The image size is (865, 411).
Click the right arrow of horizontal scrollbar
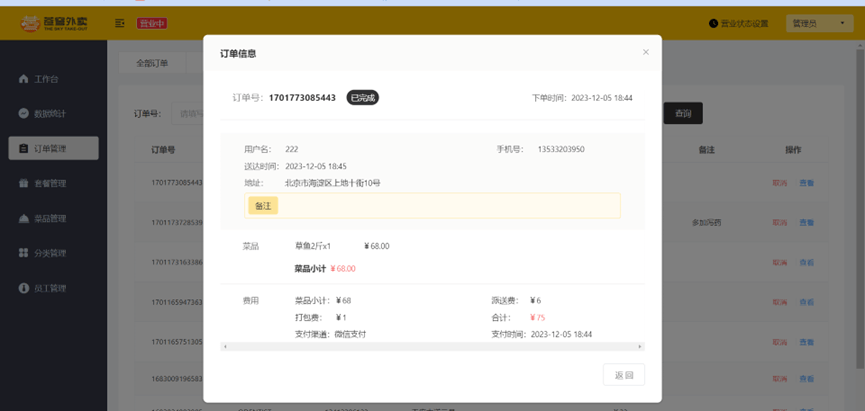pos(640,346)
